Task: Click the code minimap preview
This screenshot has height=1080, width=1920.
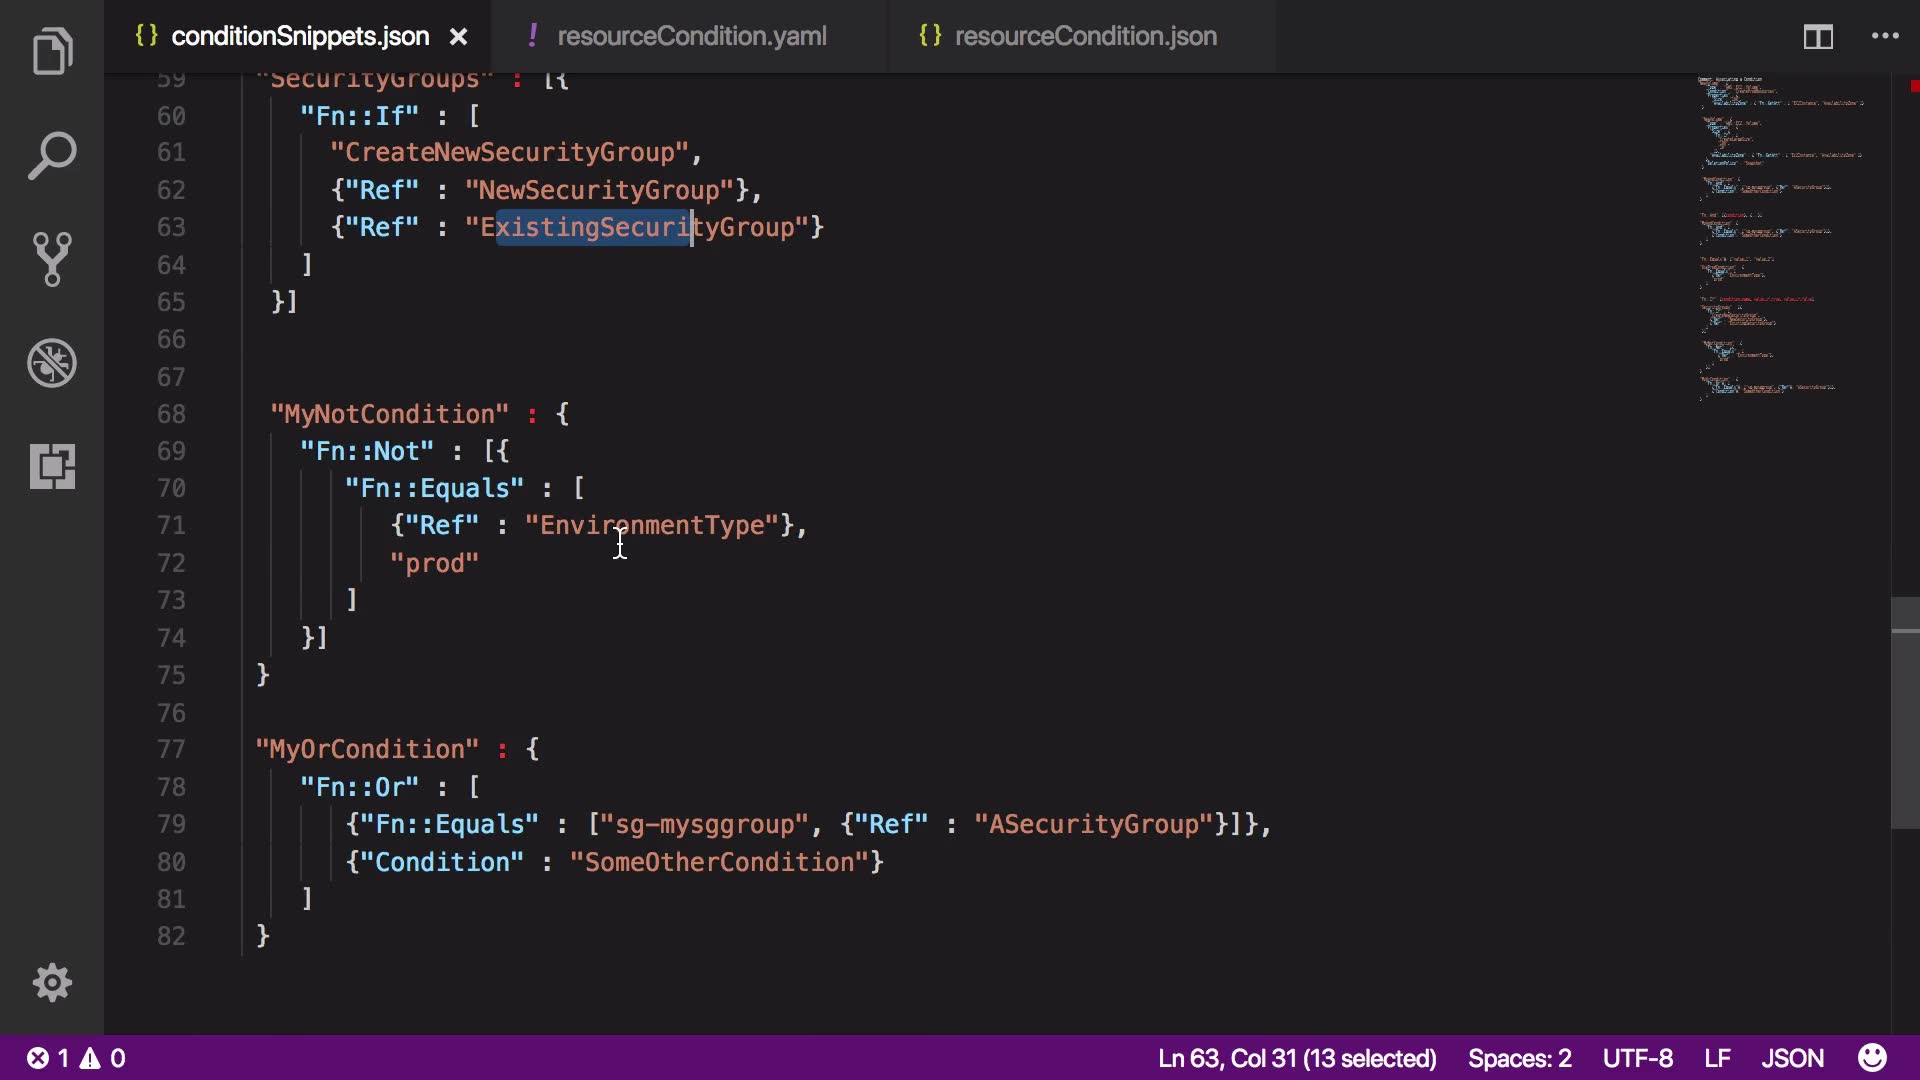Action: pos(1780,240)
